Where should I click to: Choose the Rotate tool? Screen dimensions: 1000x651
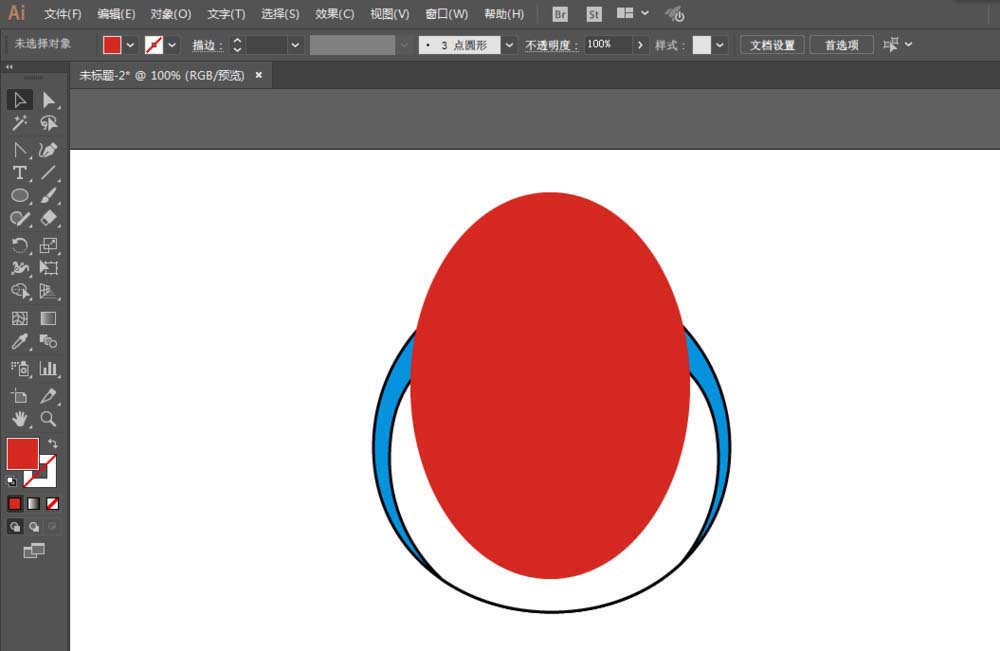pyautogui.click(x=20, y=245)
